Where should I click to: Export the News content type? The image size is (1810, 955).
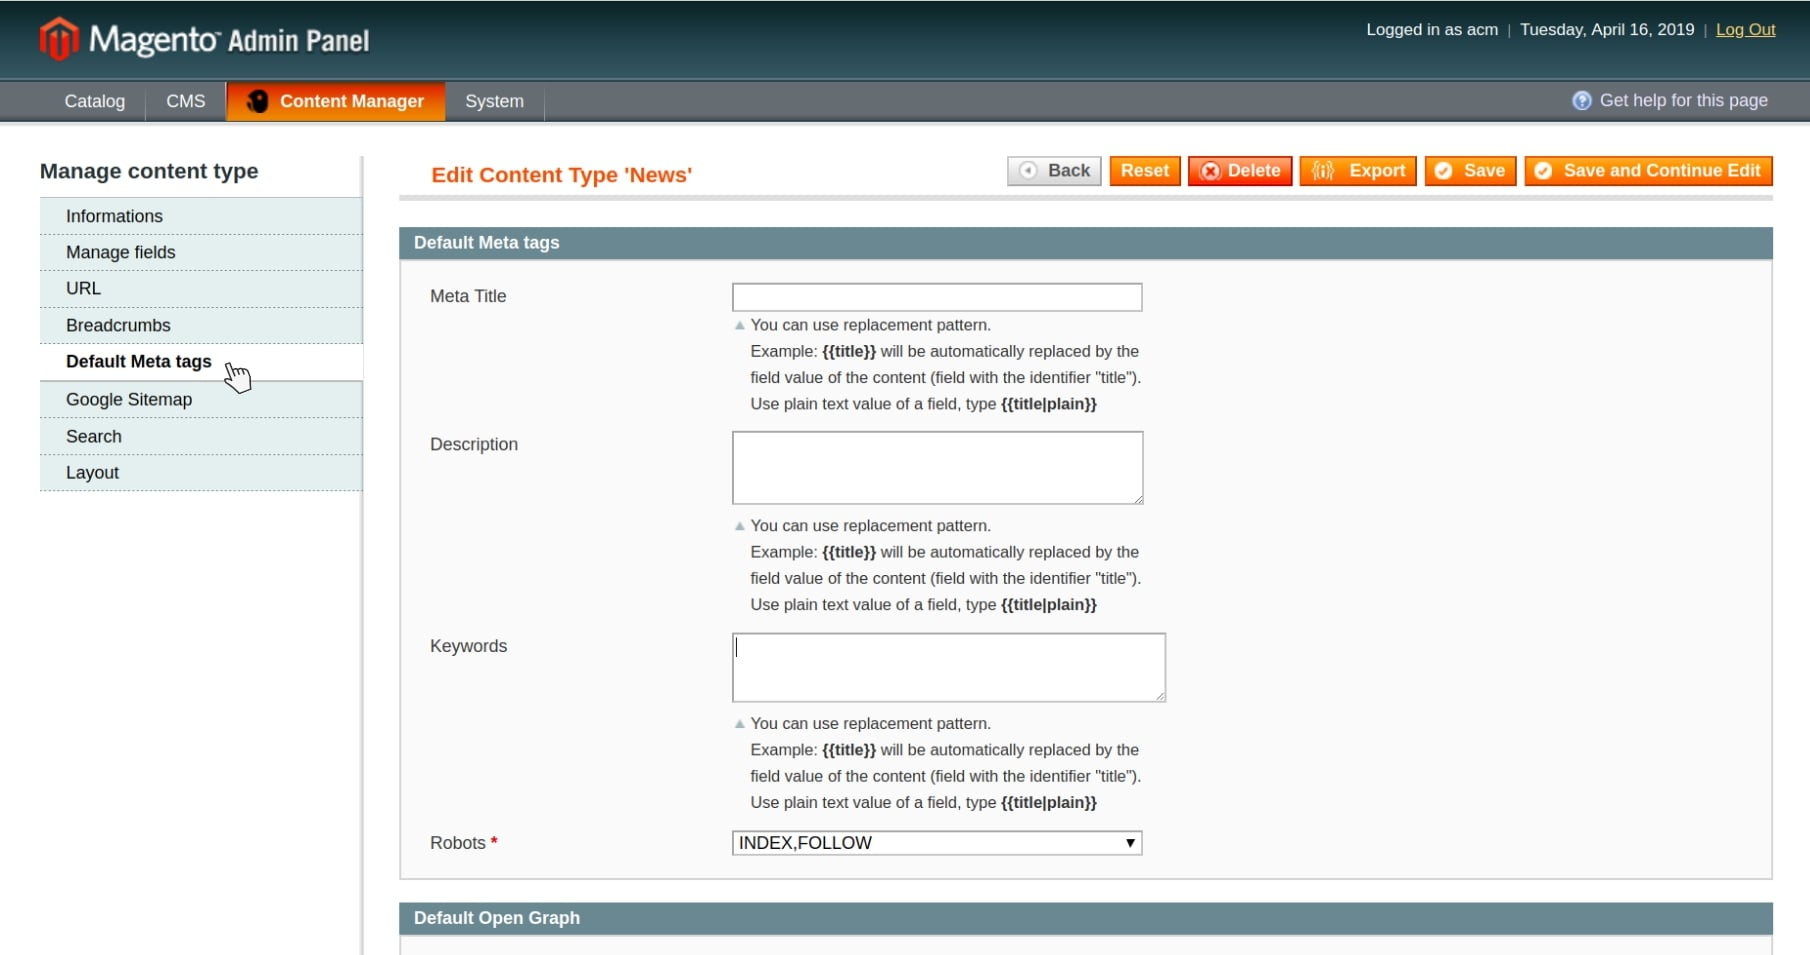[x=1357, y=171]
